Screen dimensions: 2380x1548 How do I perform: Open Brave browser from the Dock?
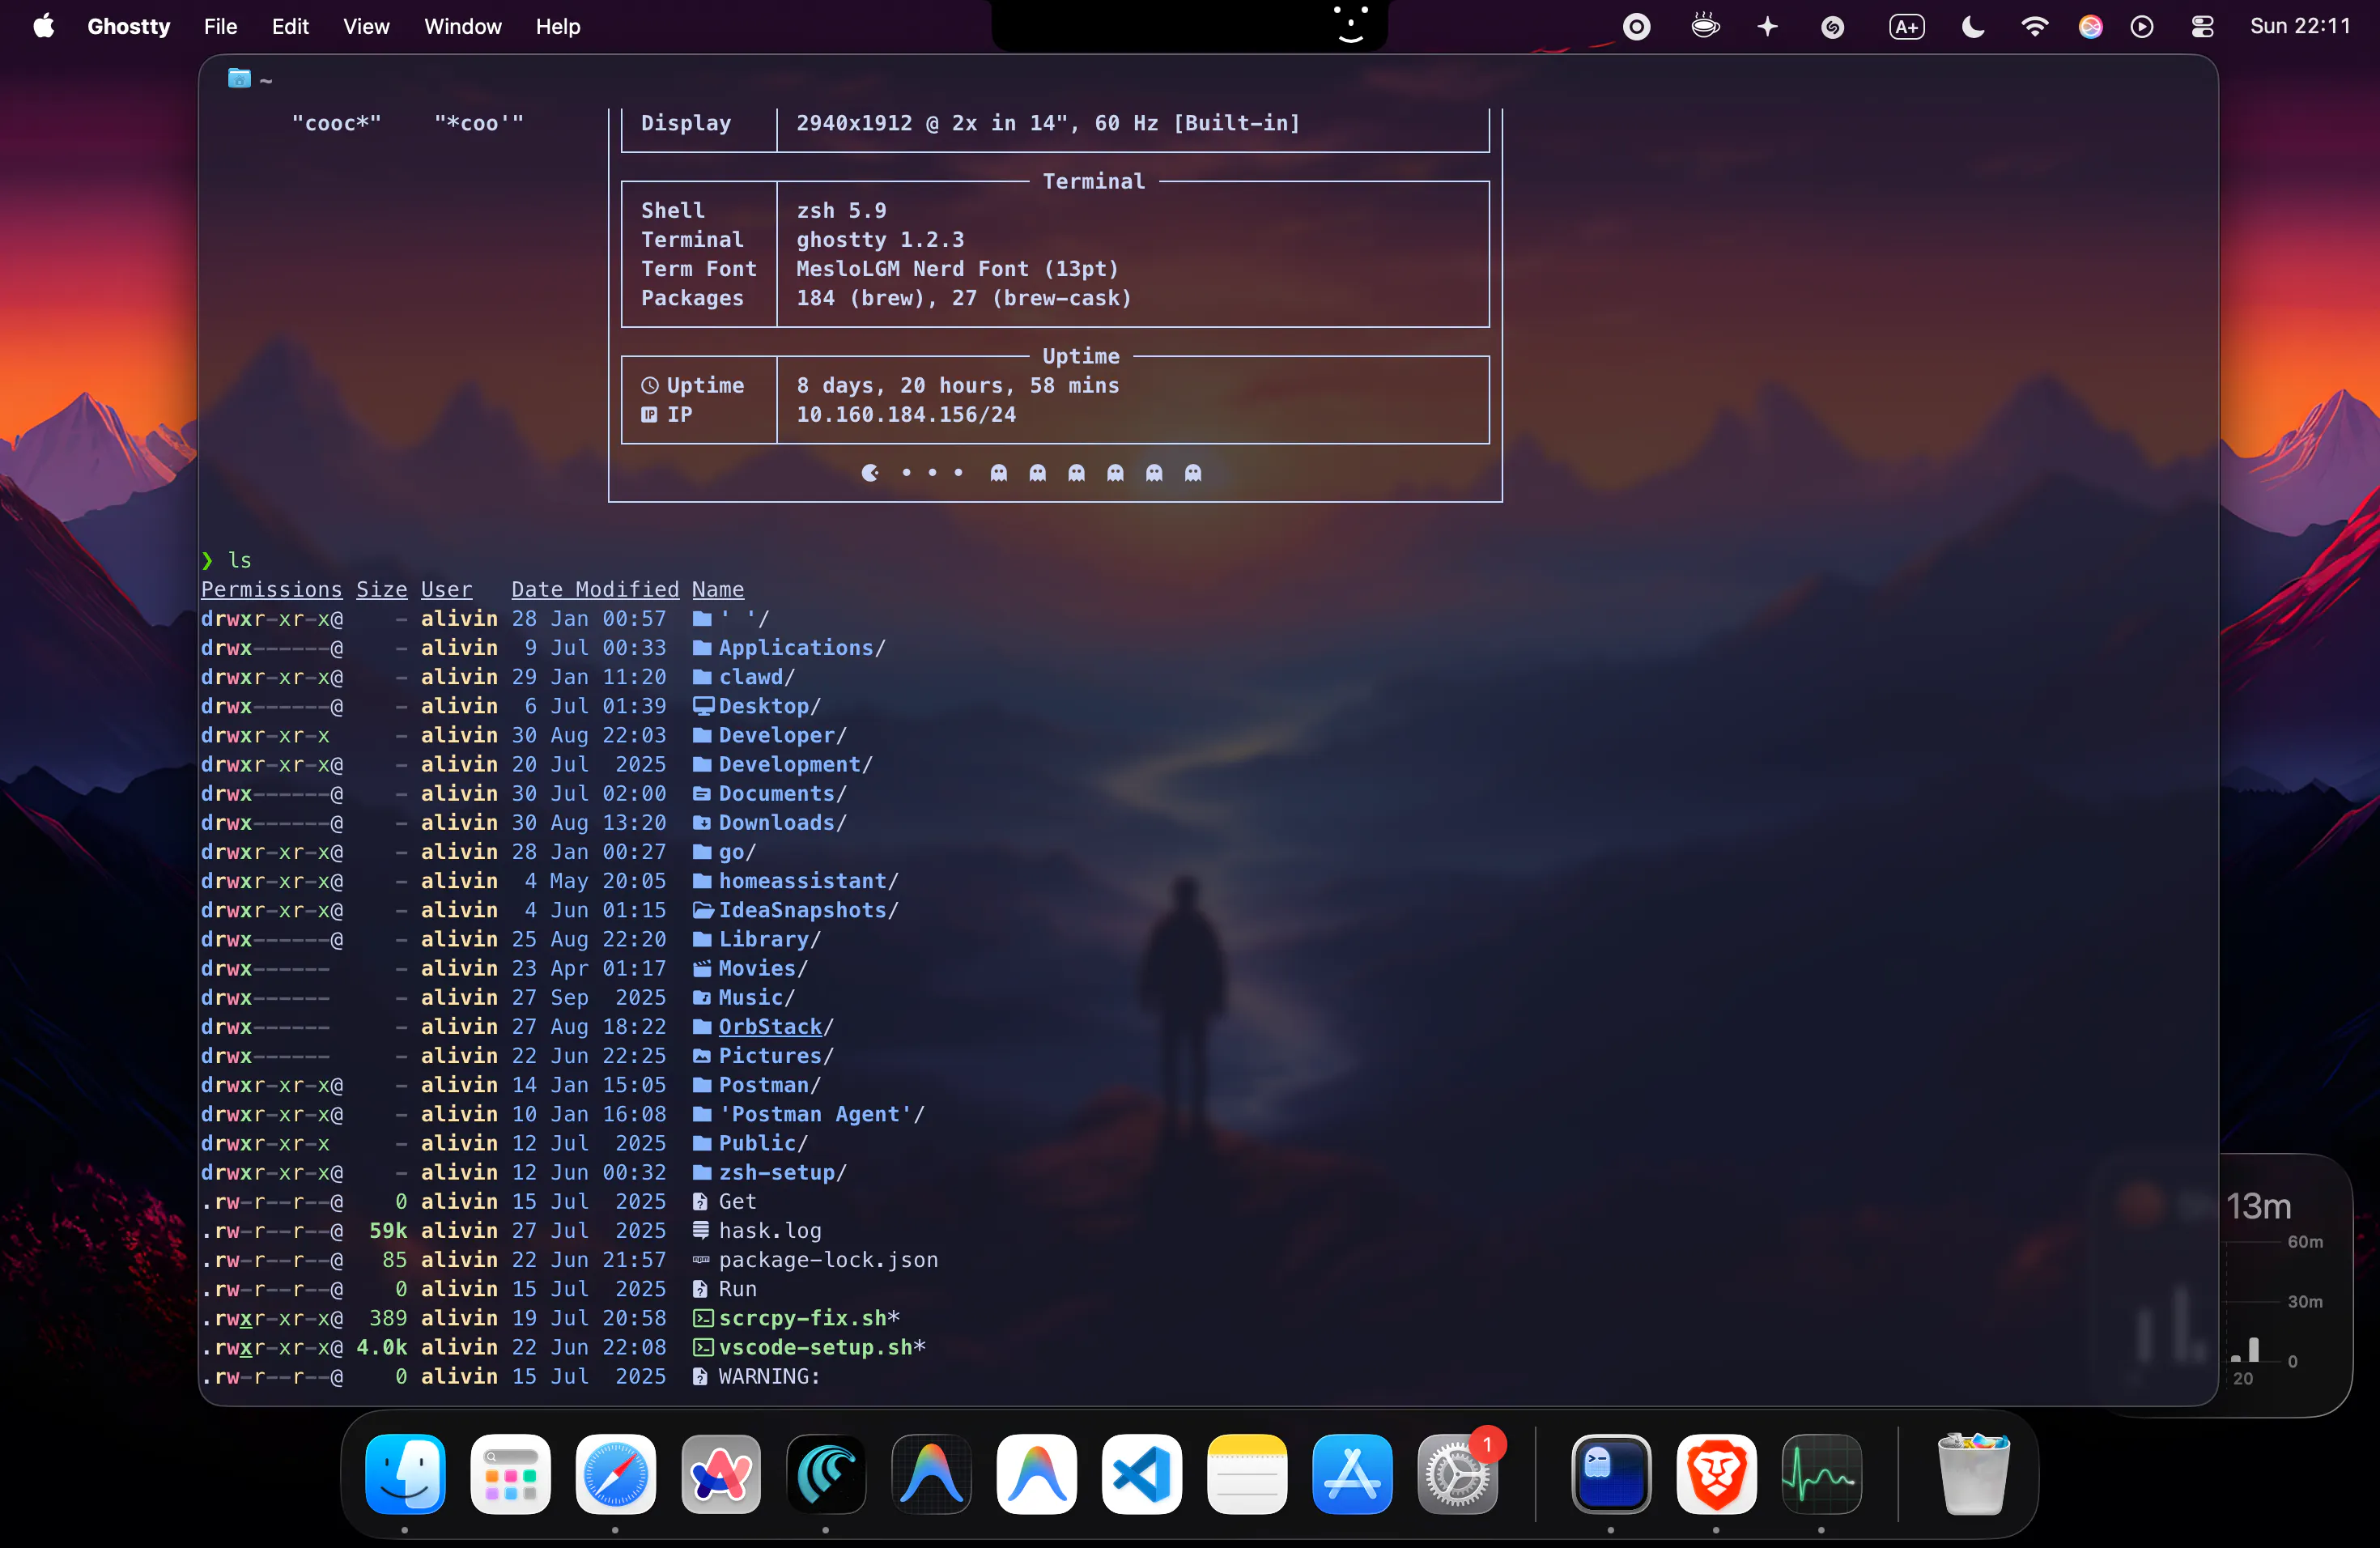(x=1716, y=1474)
